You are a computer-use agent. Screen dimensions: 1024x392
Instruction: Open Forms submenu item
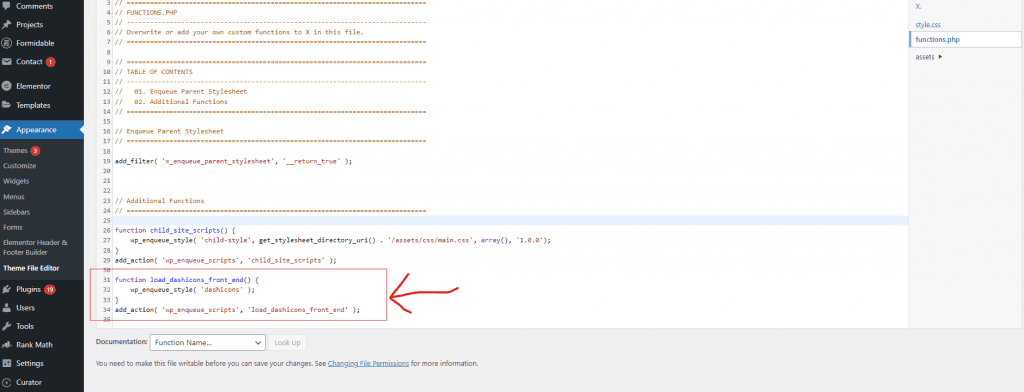pyautogui.click(x=13, y=227)
